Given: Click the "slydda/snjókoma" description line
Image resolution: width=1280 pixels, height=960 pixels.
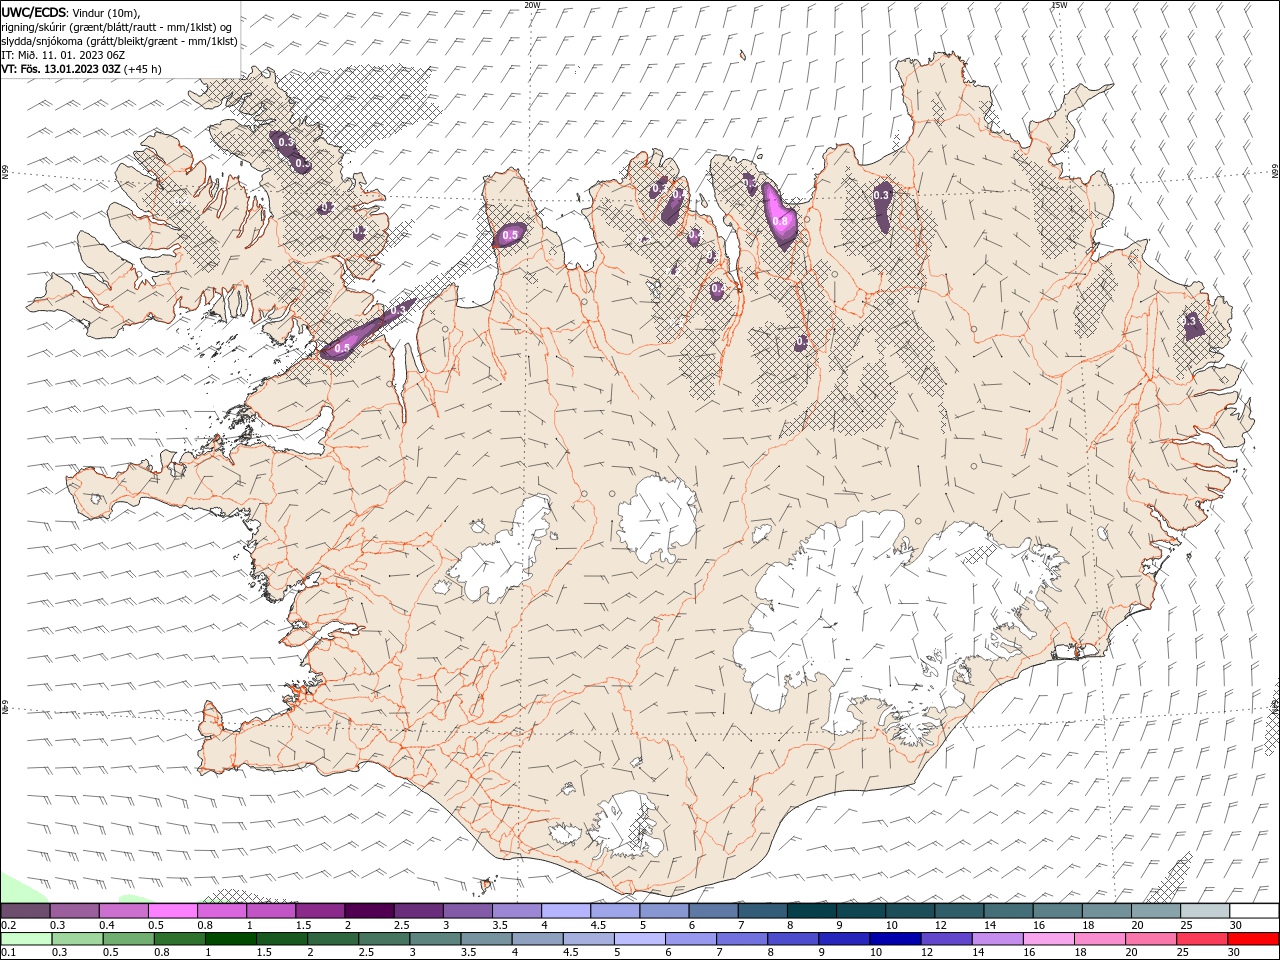Looking at the screenshot, I should point(119,41).
